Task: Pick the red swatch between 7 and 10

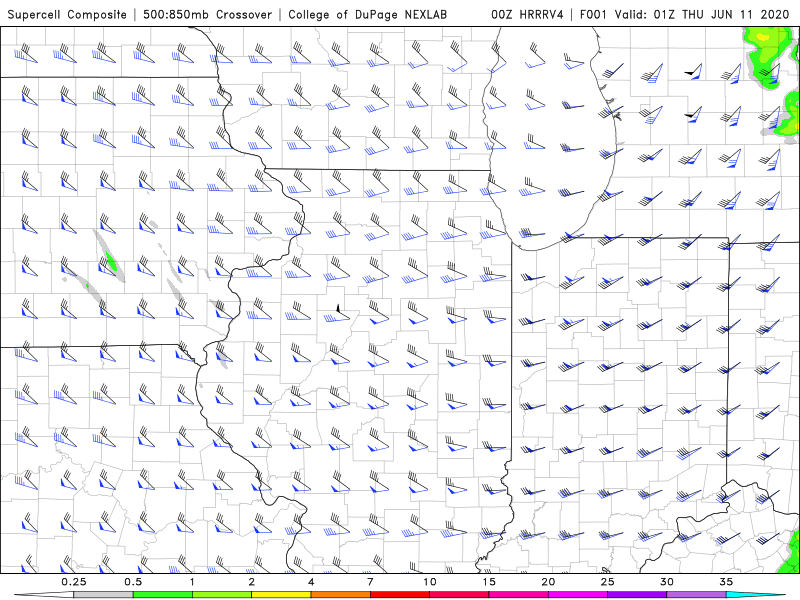Action: (399, 595)
